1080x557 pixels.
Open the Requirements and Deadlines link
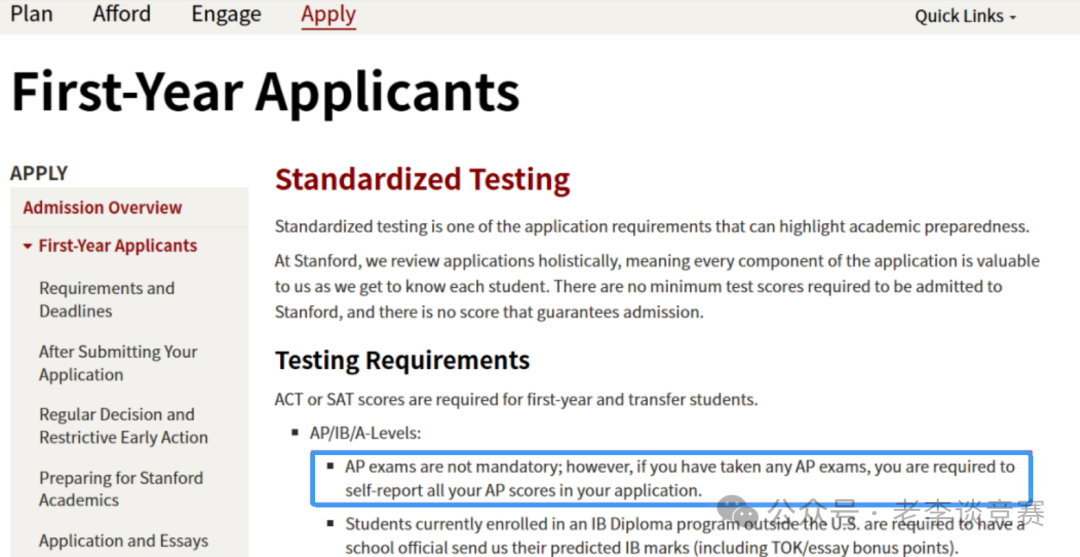click(x=106, y=299)
